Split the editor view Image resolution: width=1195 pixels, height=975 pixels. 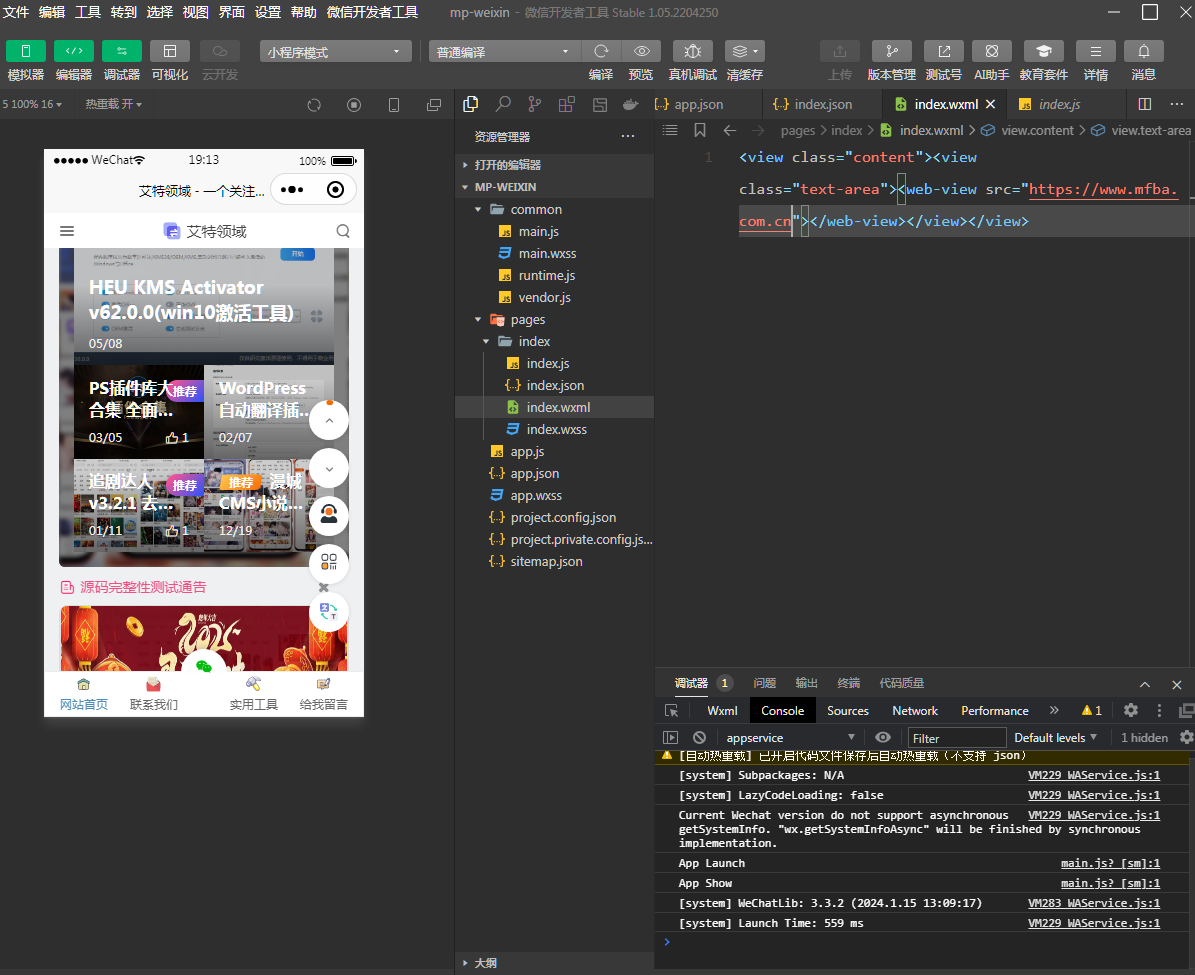(x=1145, y=104)
